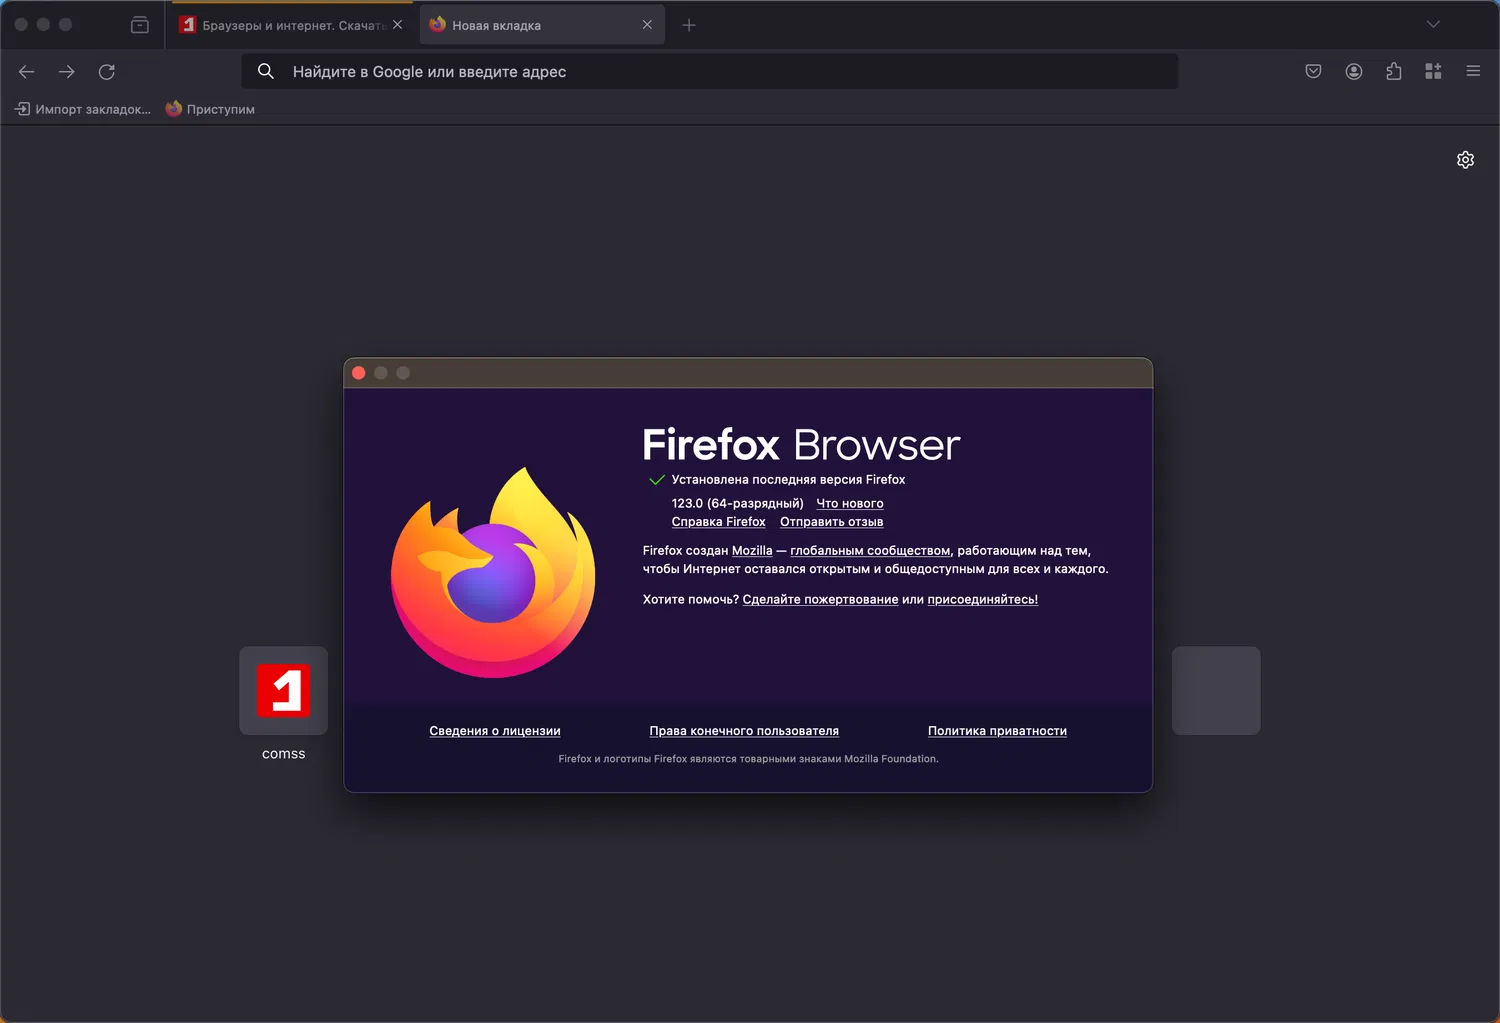Open the 'Справка Firefox' link

[x=718, y=522]
